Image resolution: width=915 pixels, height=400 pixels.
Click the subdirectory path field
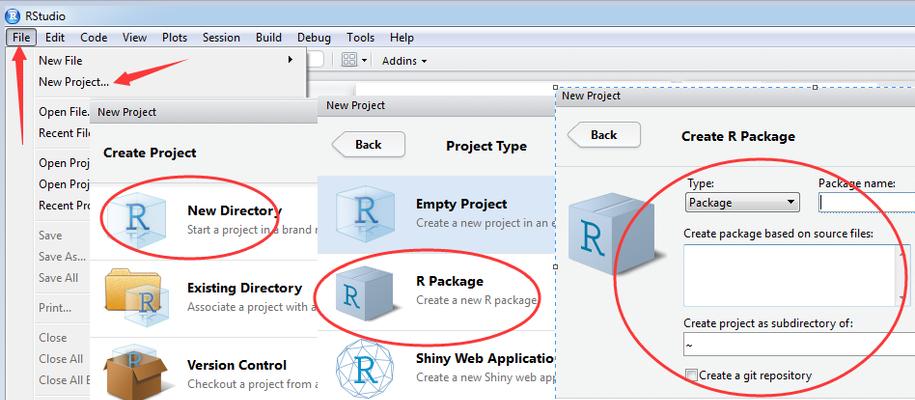coord(799,345)
